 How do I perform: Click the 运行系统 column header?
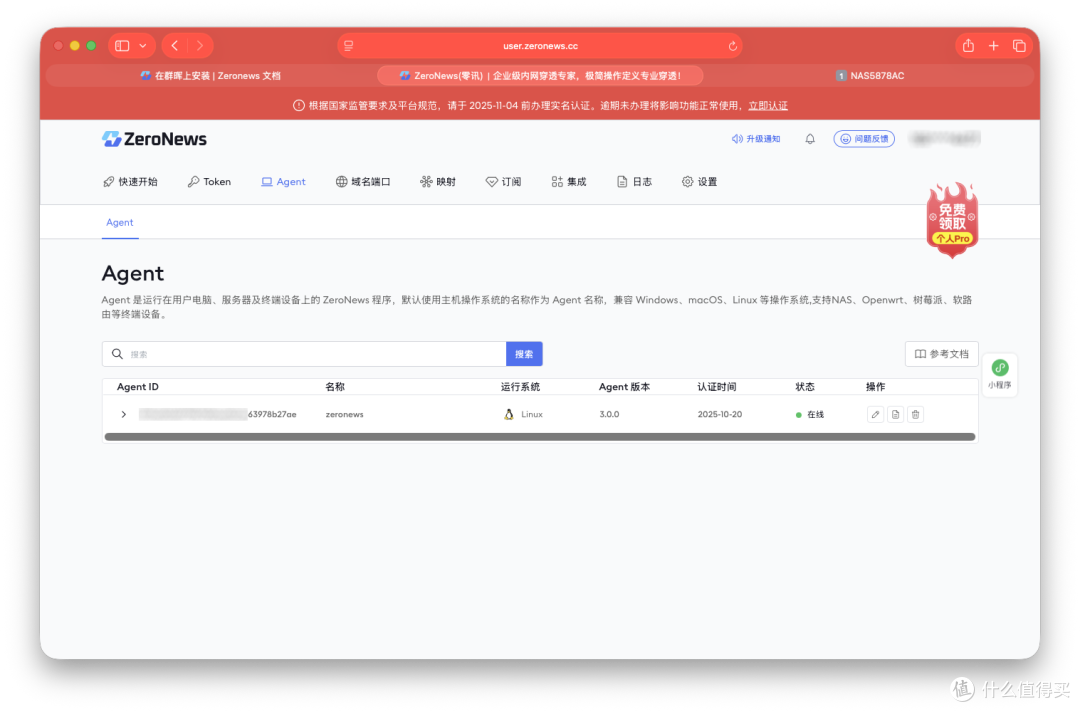click(520, 387)
